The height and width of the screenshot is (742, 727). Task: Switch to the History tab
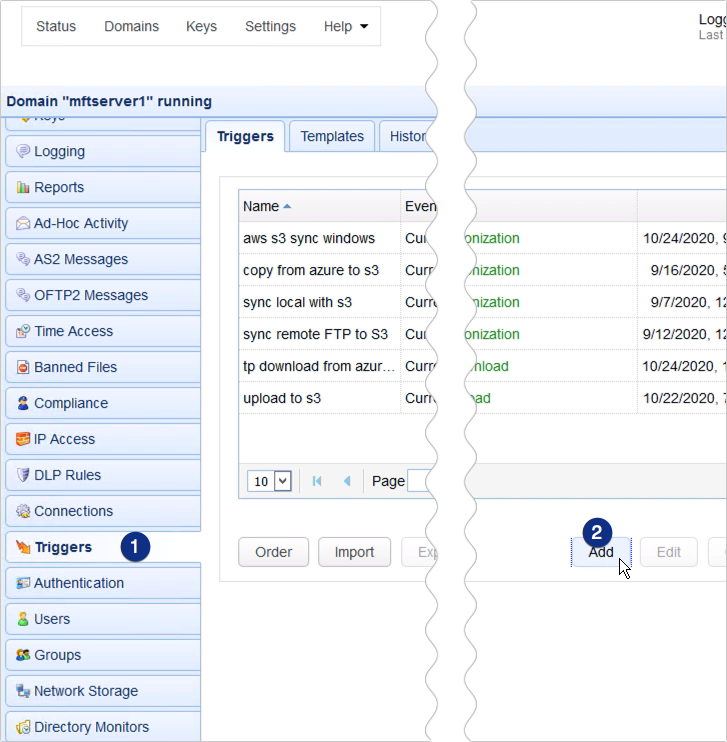coord(407,136)
